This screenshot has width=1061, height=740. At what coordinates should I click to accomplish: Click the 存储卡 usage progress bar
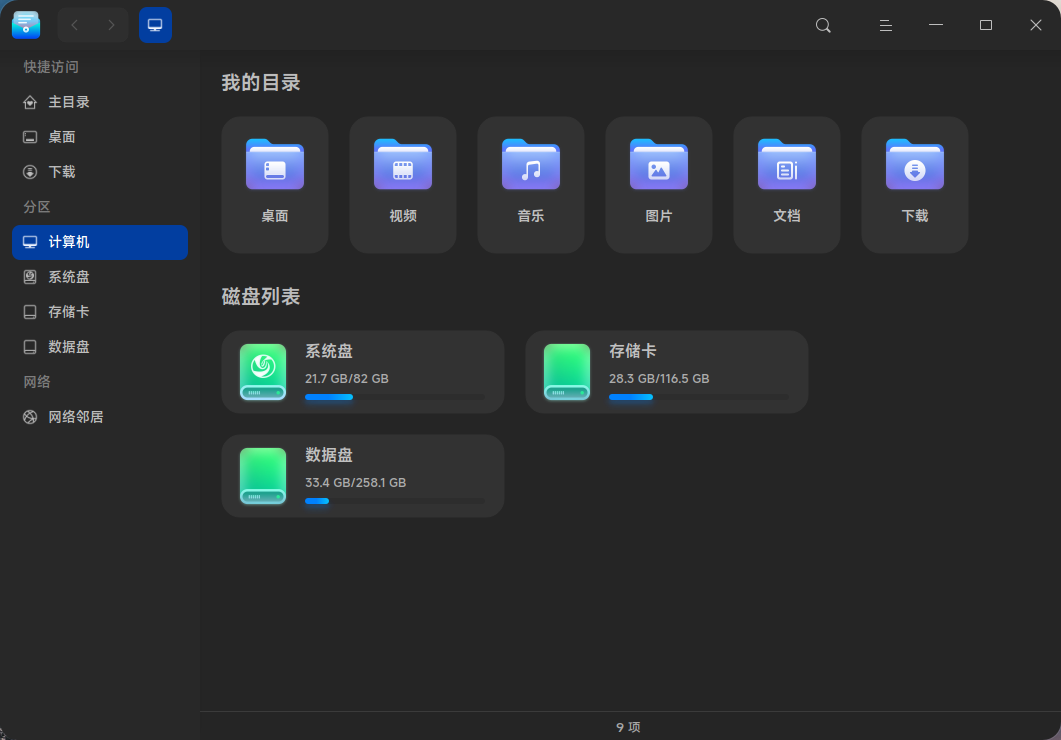(699, 397)
